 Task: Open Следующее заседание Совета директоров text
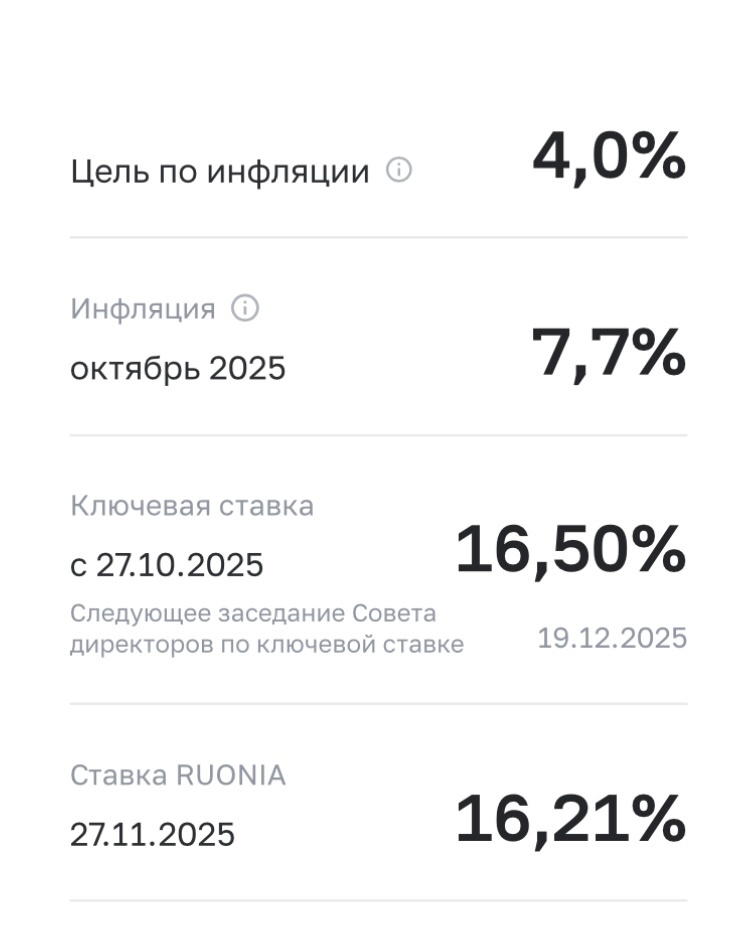pos(266,629)
